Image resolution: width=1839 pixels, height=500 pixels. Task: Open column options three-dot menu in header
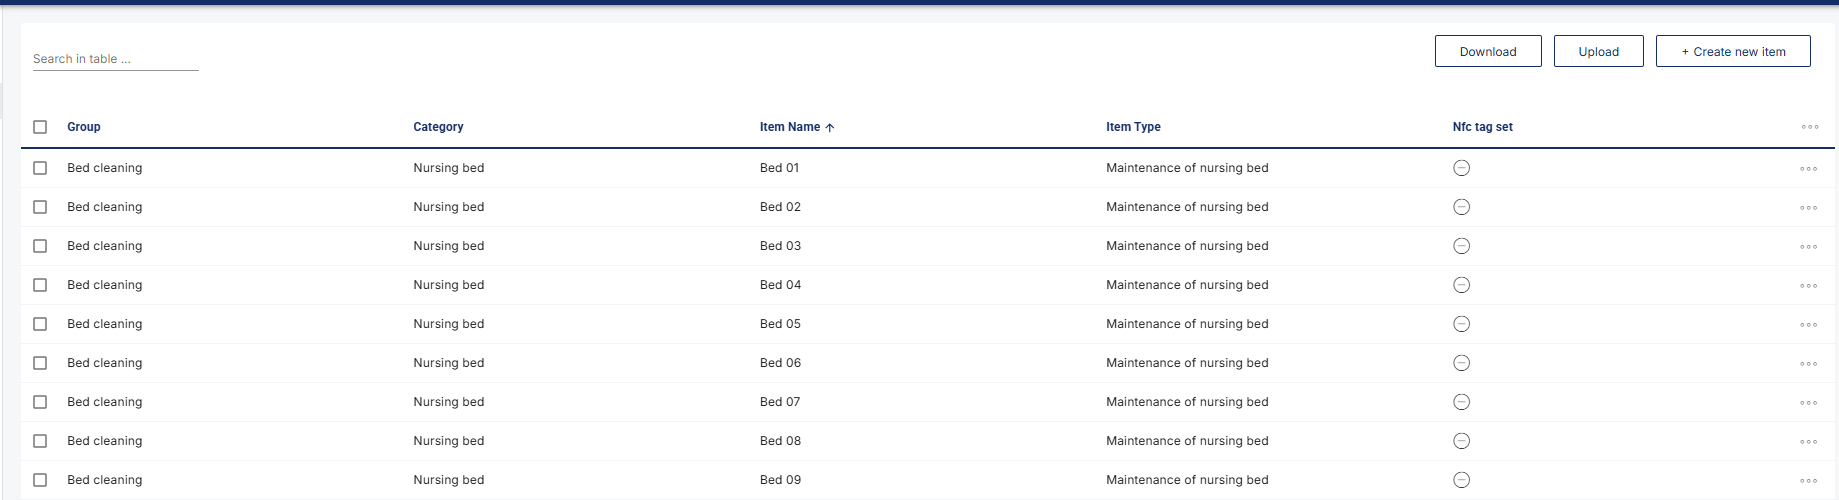[x=1809, y=127]
